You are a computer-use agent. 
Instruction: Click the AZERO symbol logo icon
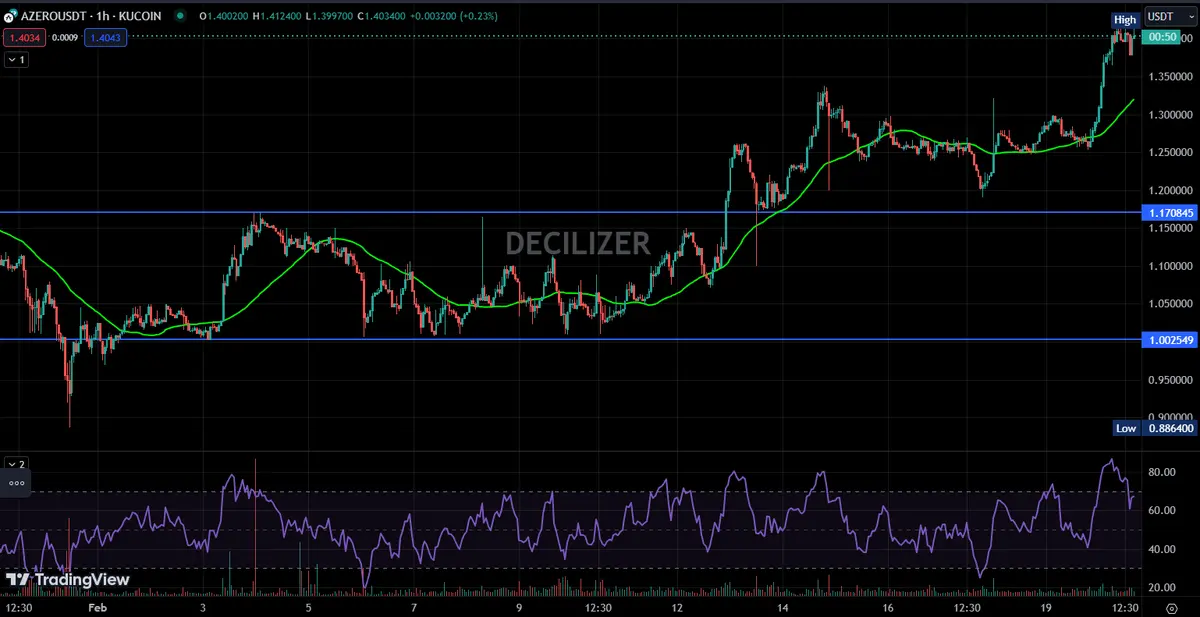(x=10, y=17)
